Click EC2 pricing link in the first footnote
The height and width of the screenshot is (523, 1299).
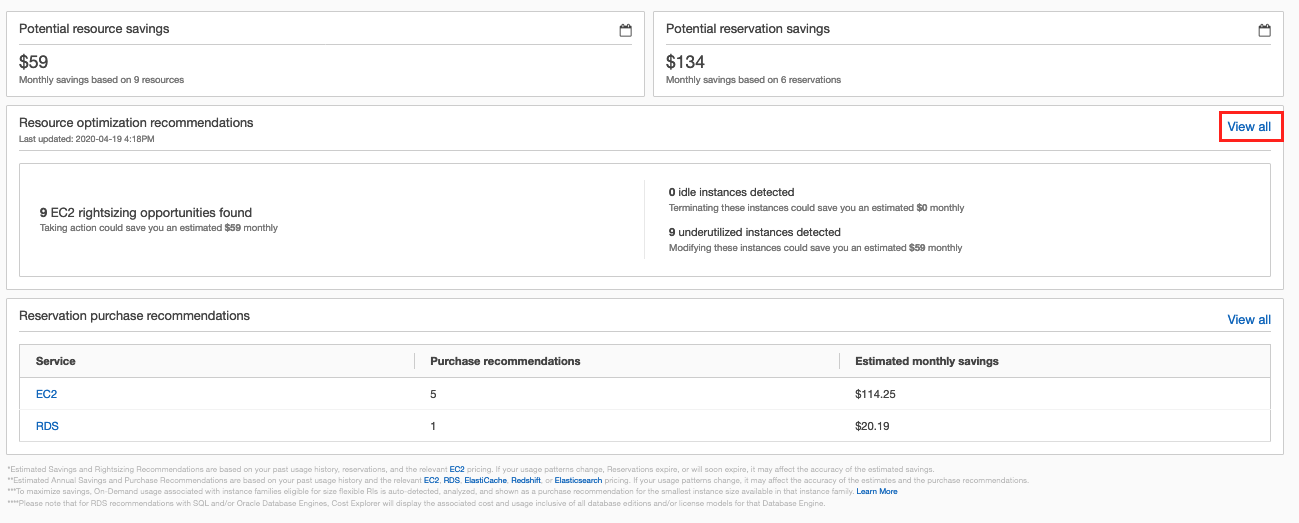457,468
